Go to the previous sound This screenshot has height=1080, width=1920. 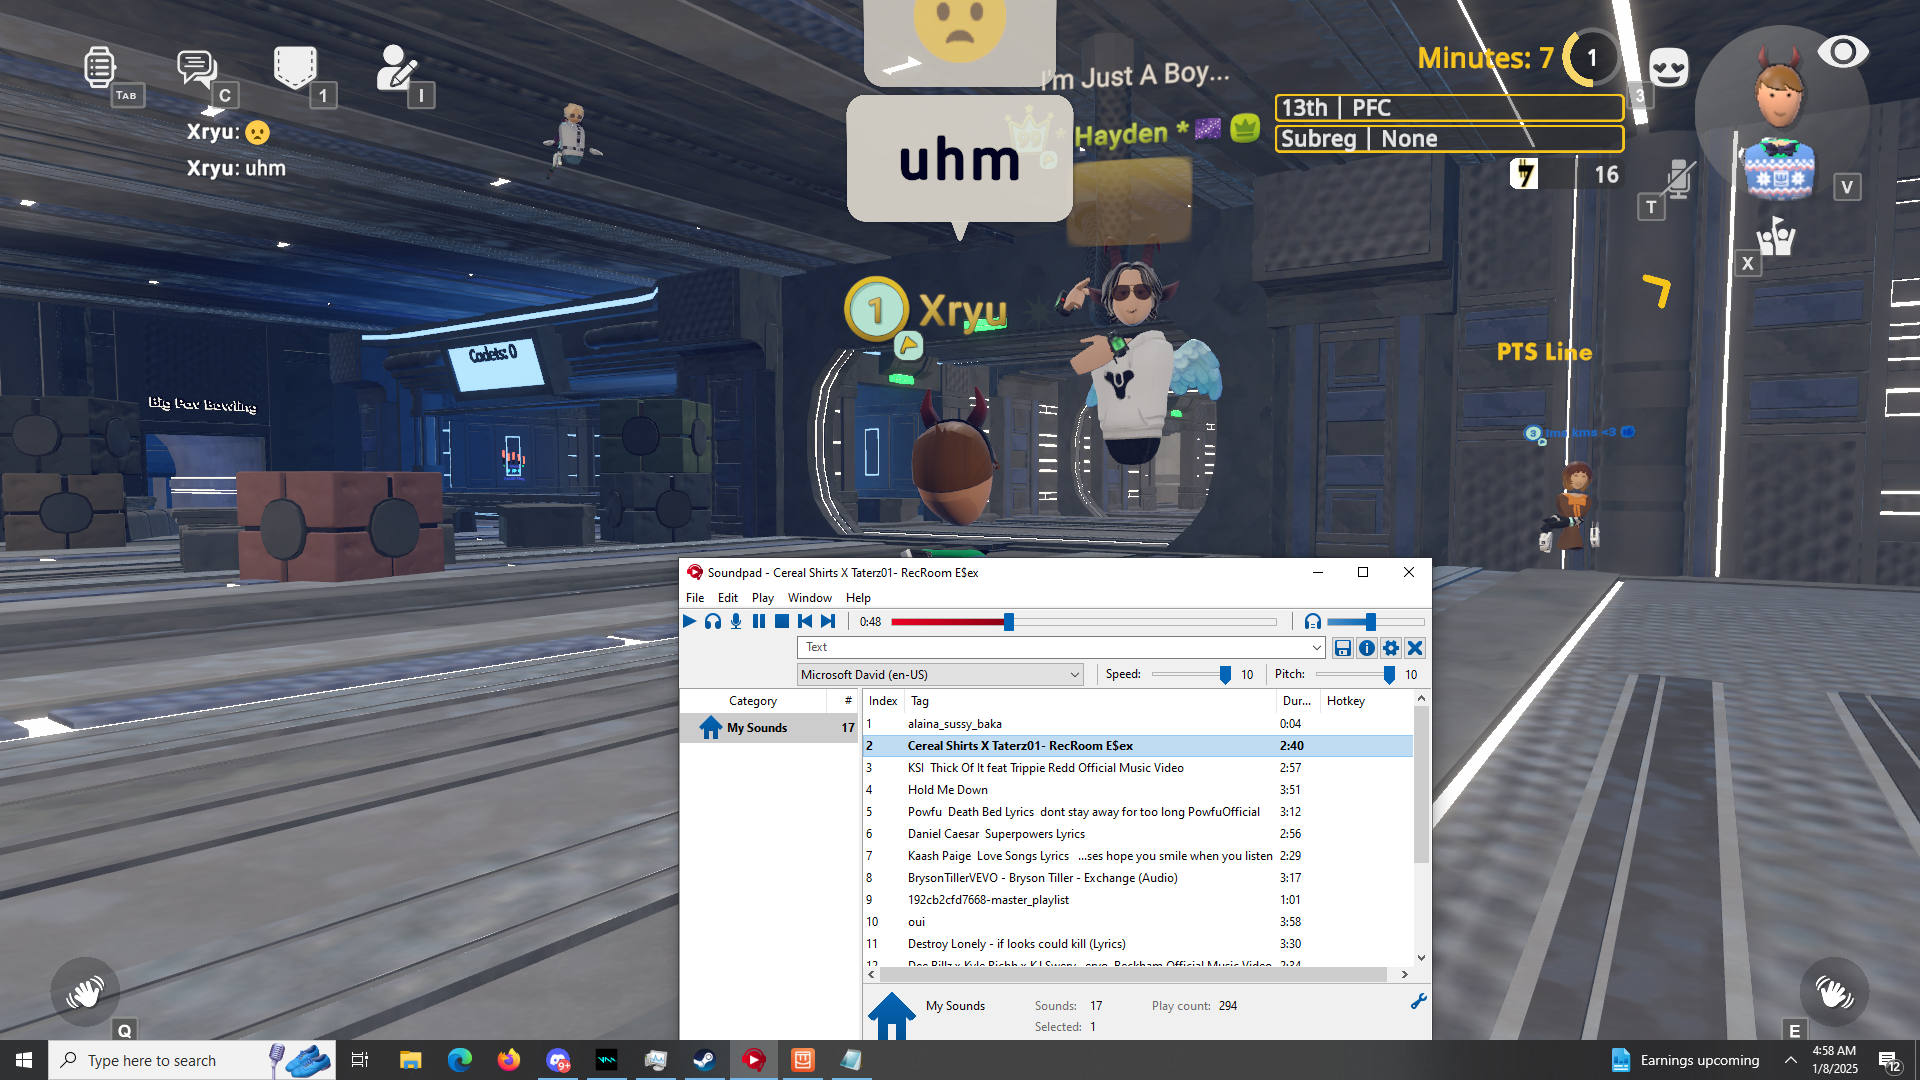805,621
